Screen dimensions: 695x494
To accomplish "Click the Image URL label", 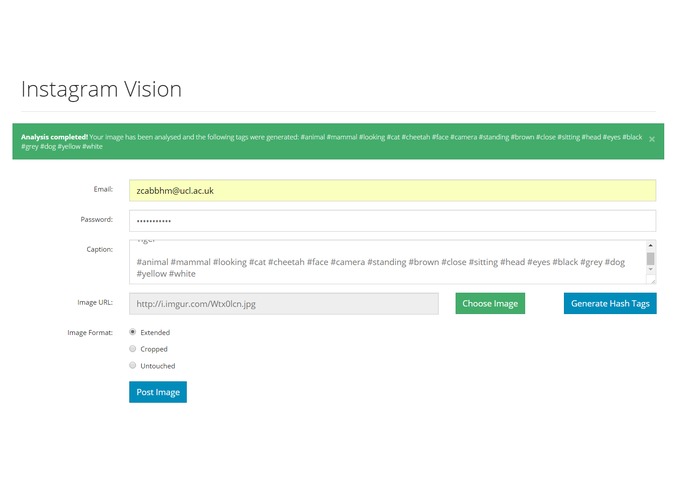I will tap(95, 303).
